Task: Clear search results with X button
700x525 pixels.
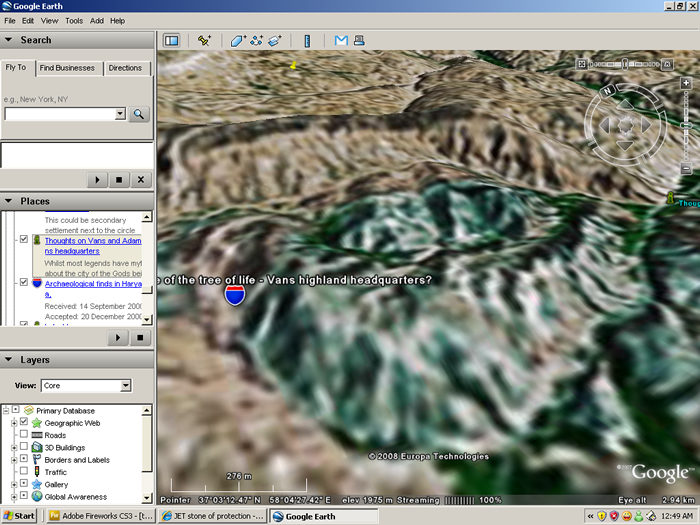Action: [141, 180]
